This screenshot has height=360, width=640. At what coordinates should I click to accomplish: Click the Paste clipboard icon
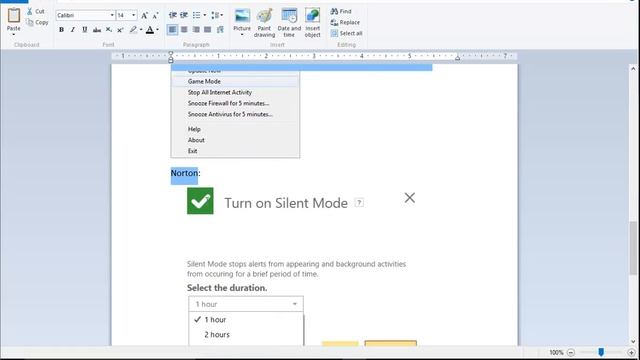(x=13, y=15)
